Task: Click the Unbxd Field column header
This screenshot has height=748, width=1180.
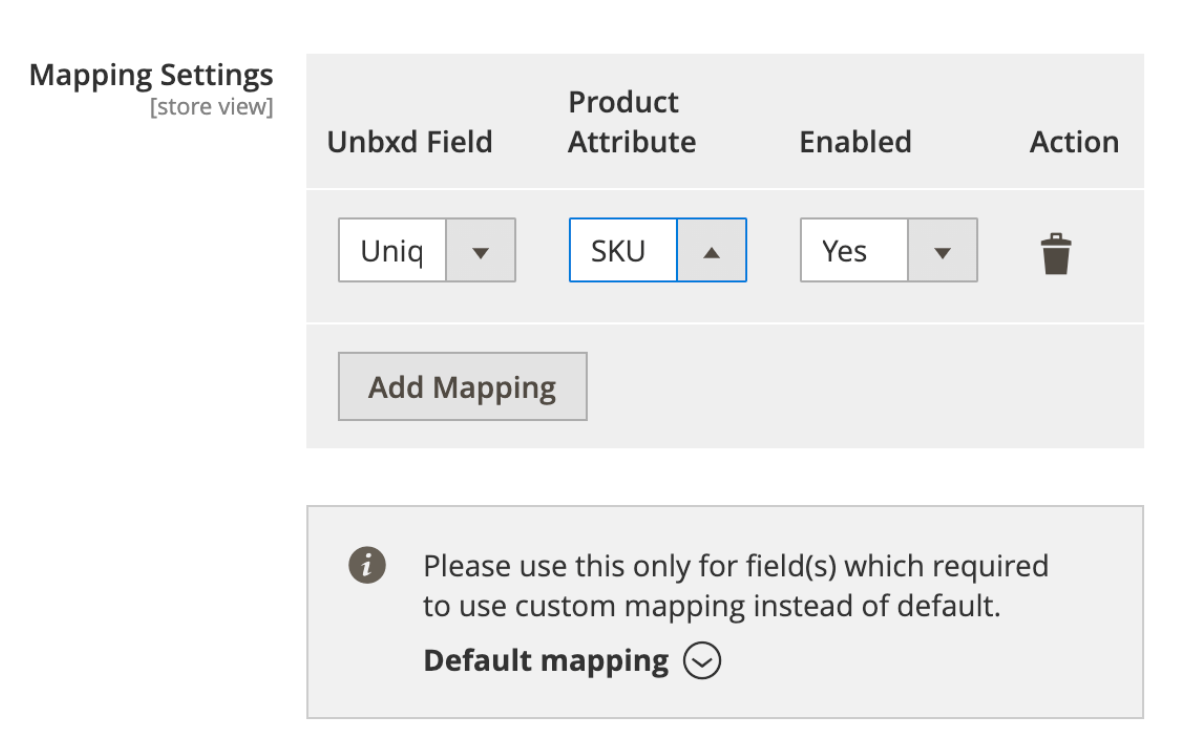Action: pos(409,141)
